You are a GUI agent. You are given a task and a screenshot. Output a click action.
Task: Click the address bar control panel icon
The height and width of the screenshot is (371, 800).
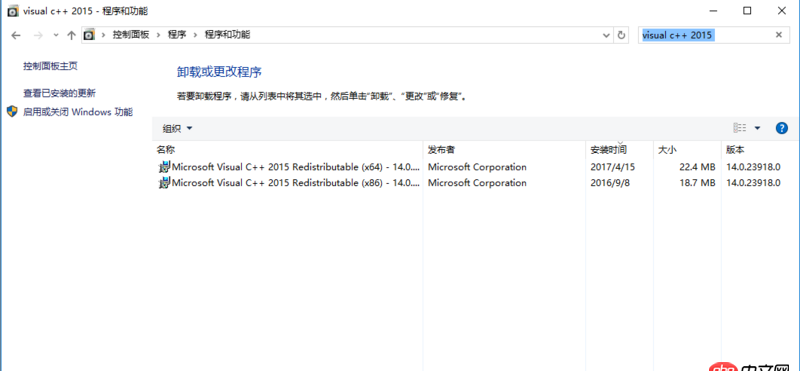click(89, 35)
